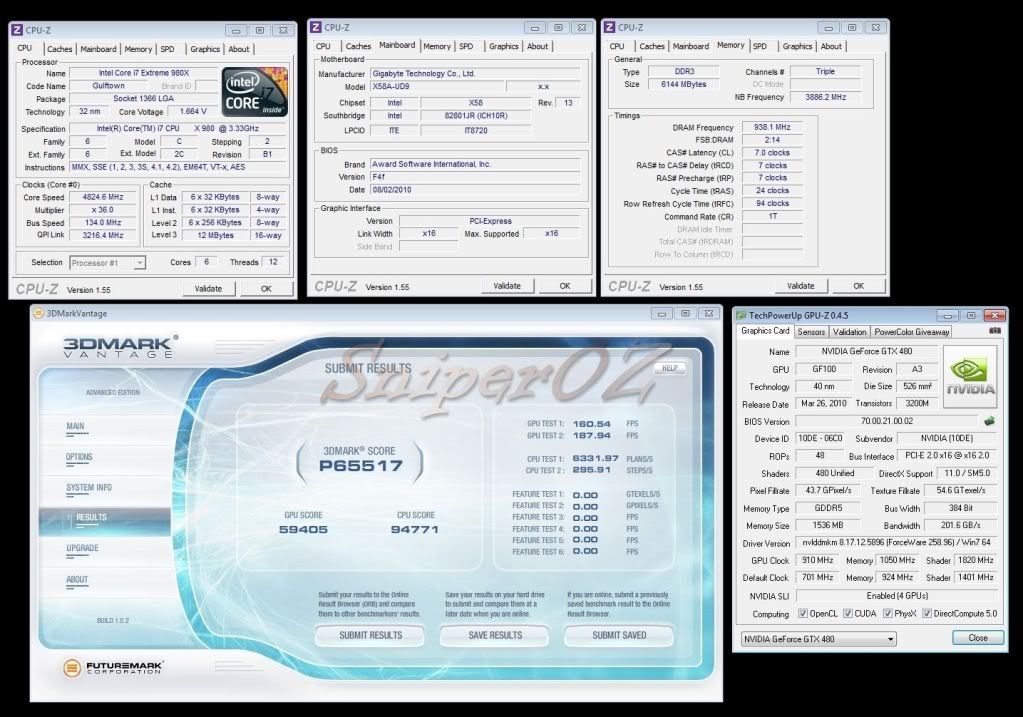Open SYSTEM INFO in 3DMark sidebar

point(89,487)
